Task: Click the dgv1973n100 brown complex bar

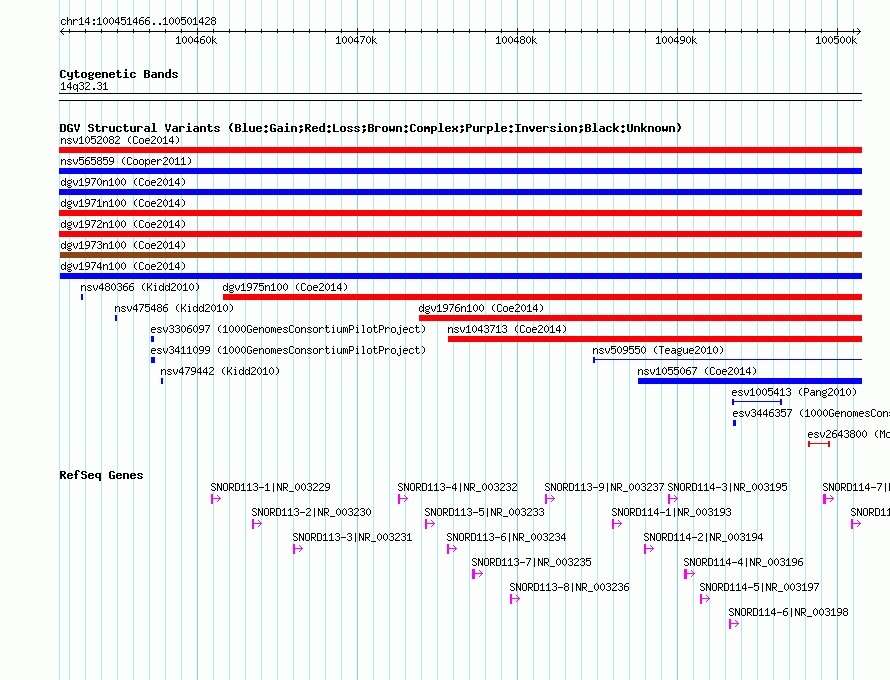Action: tap(460, 255)
